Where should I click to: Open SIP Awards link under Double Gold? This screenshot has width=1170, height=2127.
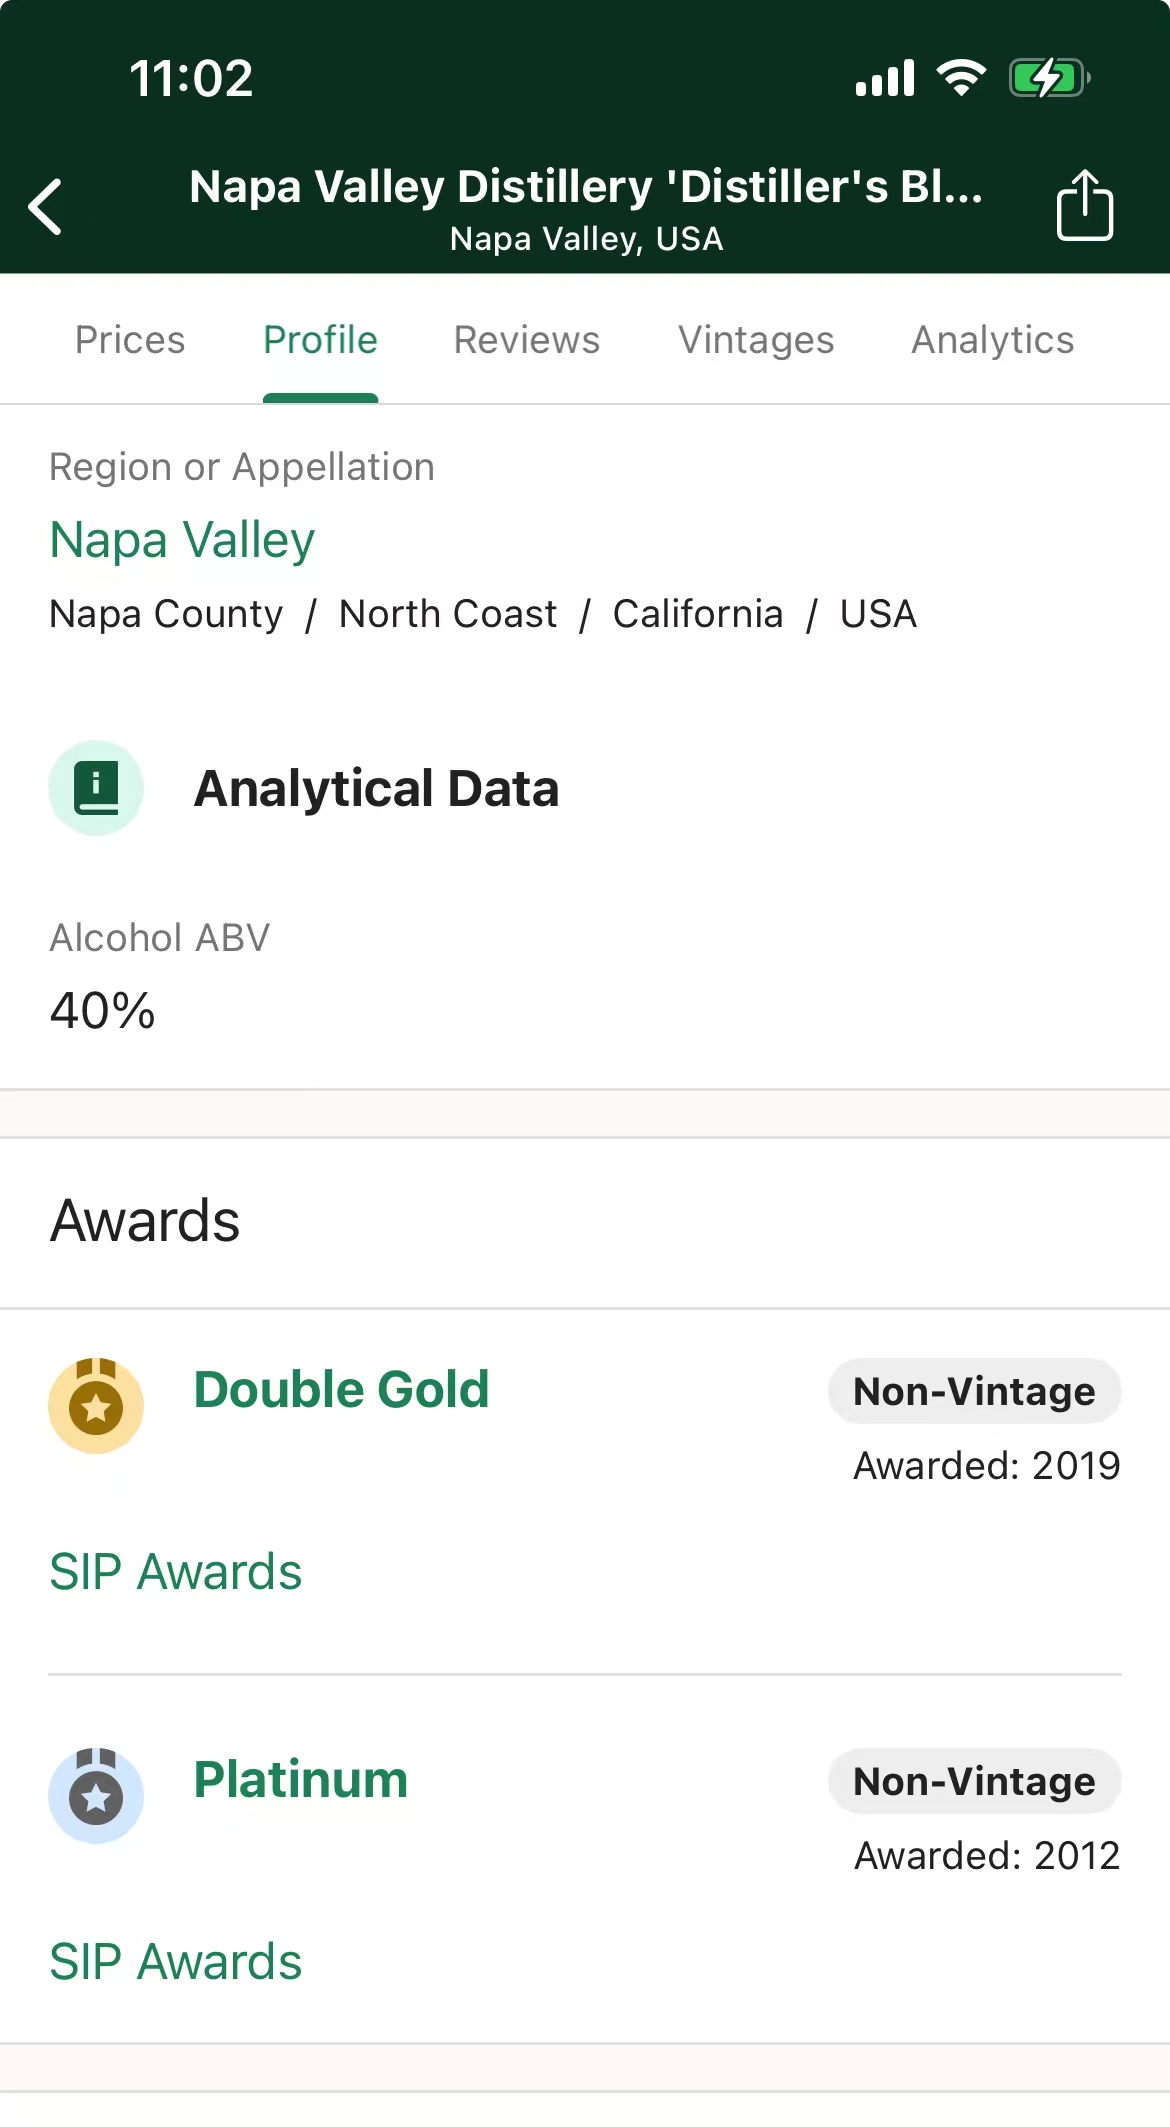[x=176, y=1572]
